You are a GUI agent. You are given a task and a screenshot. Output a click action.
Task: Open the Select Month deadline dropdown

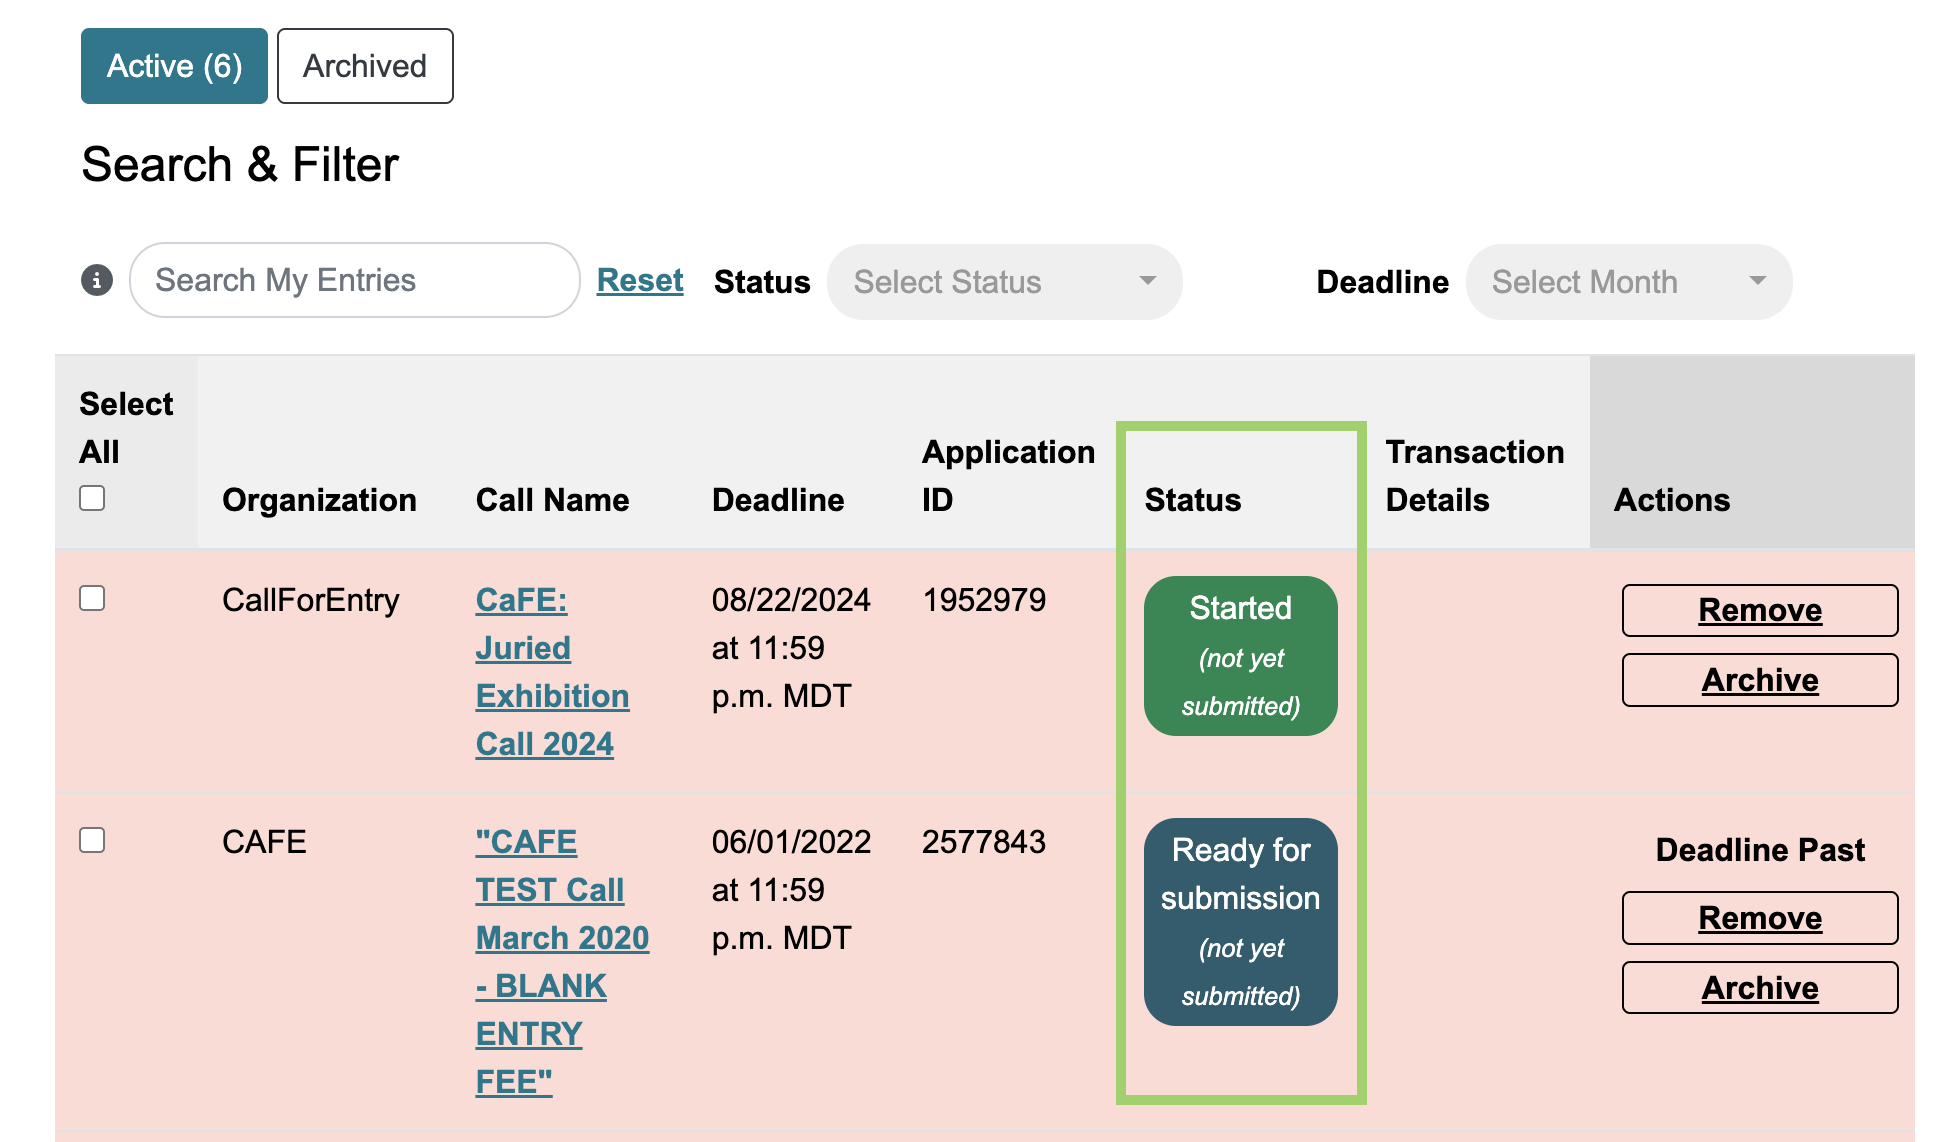[1627, 282]
